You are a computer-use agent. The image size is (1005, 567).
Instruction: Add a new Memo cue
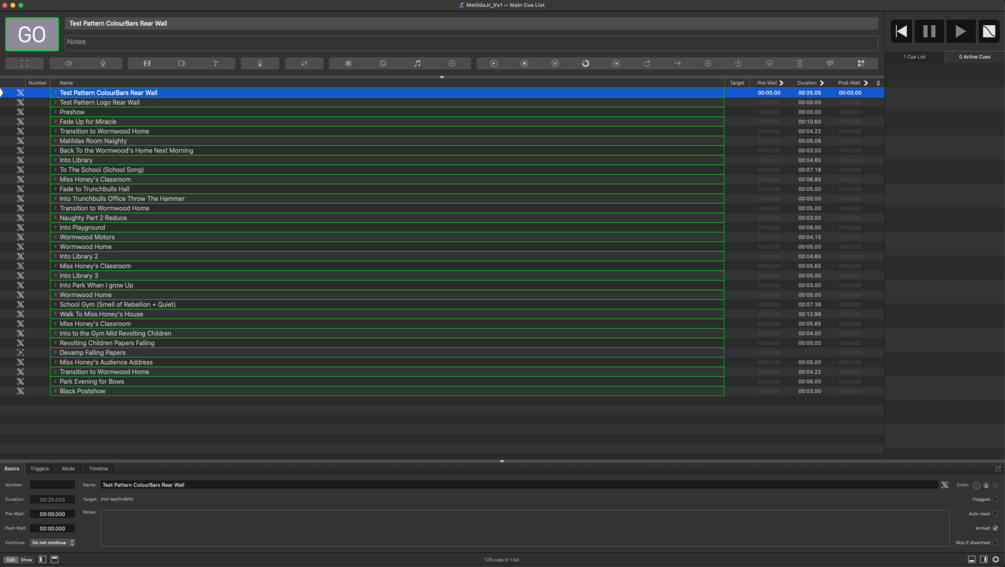click(830, 63)
